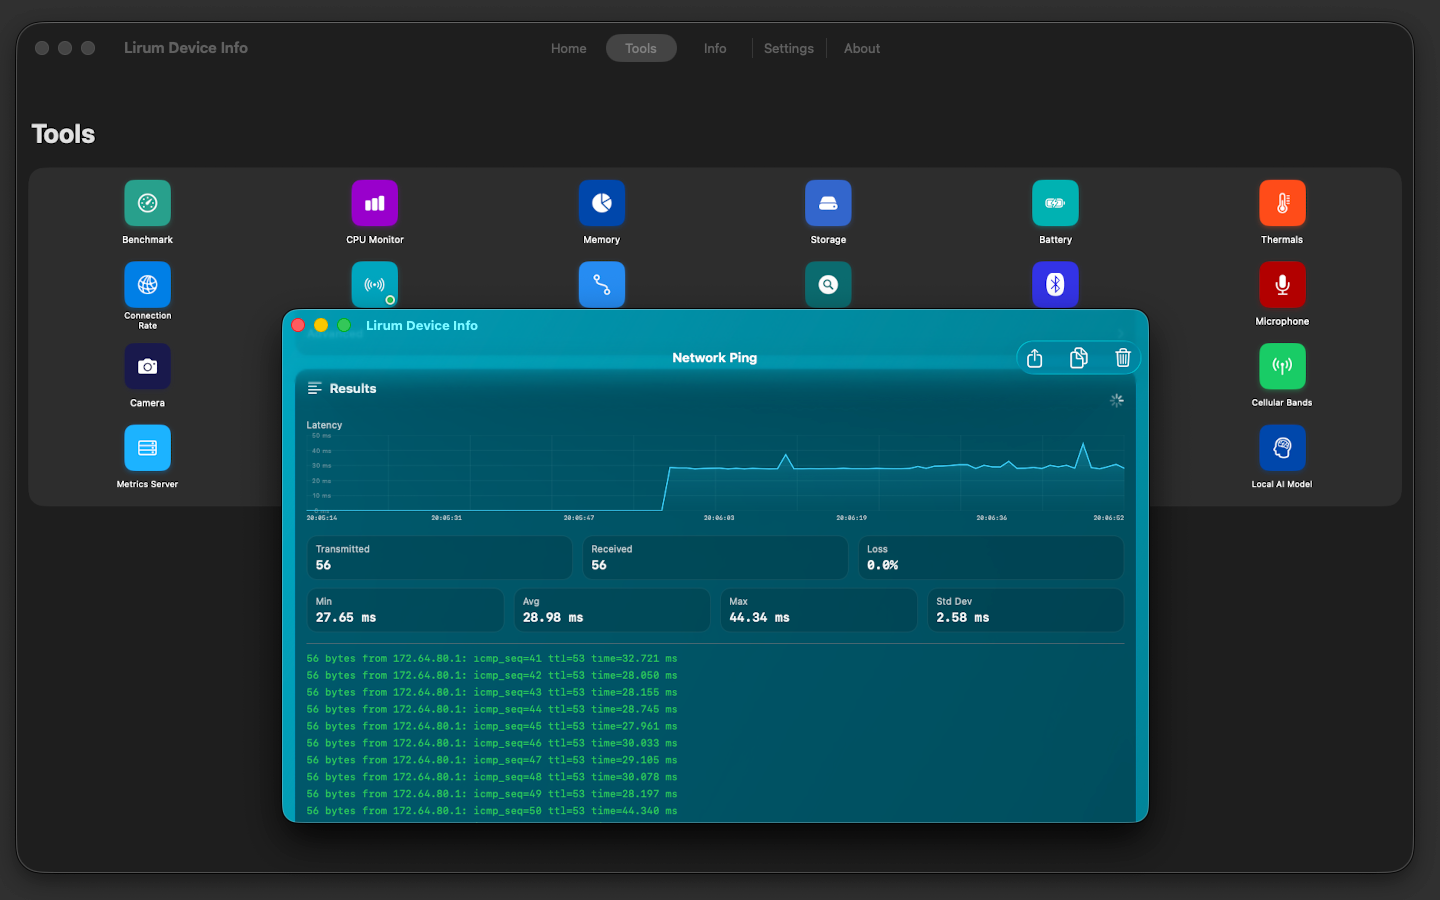Open the teal magnifier search tool icon

point(828,285)
